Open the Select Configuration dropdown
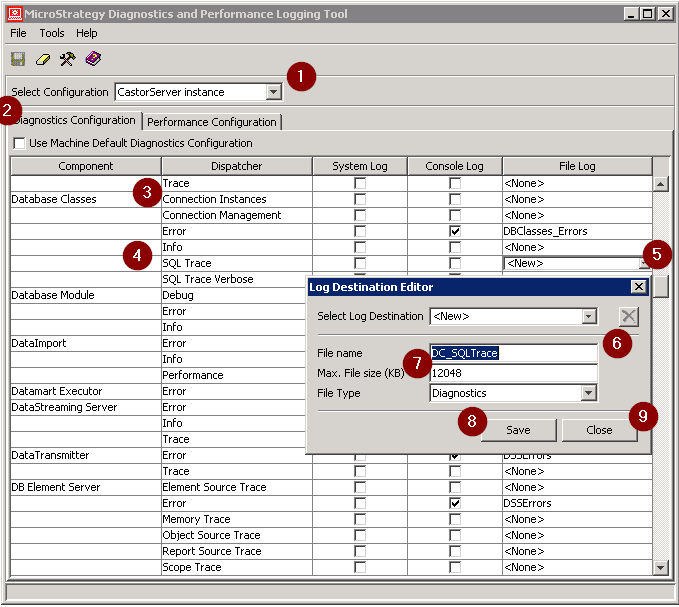The image size is (679, 607). pos(273,92)
